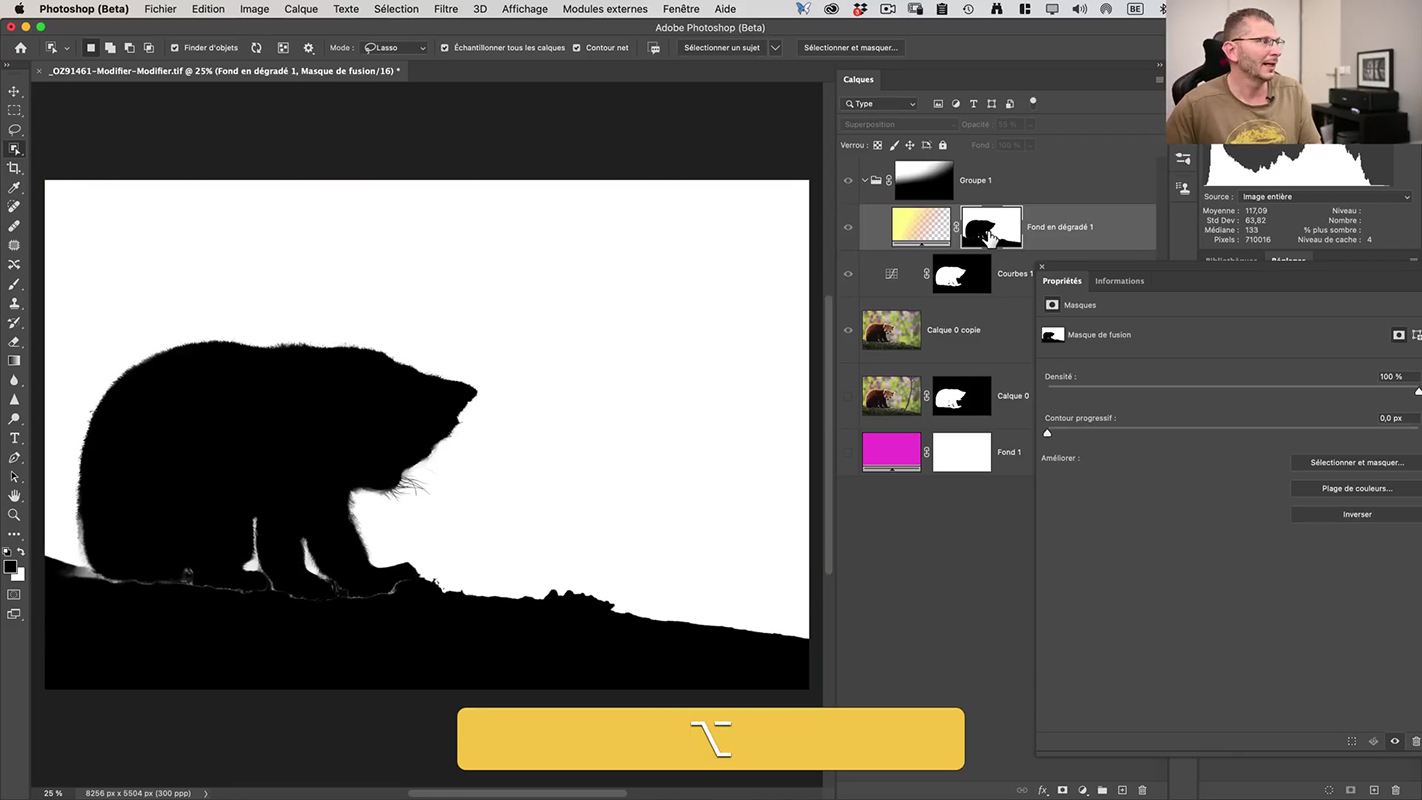The width and height of the screenshot is (1422, 800).
Task: Select the Crop tool
Action: click(x=14, y=168)
